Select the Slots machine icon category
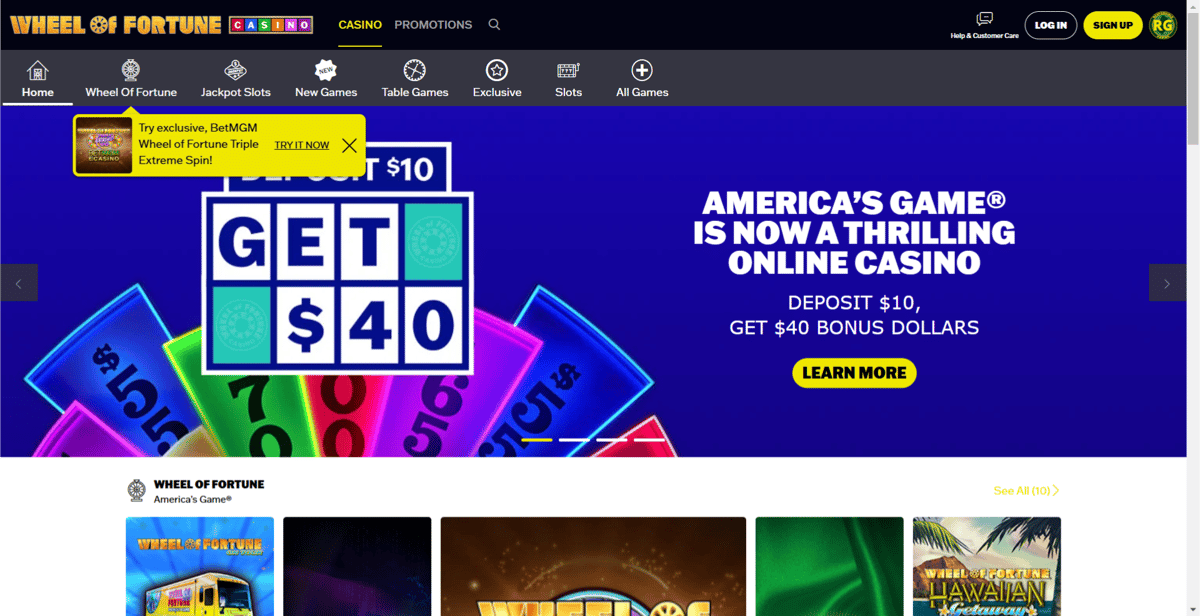Screen dimensions: 1200x616 click(x=568, y=71)
